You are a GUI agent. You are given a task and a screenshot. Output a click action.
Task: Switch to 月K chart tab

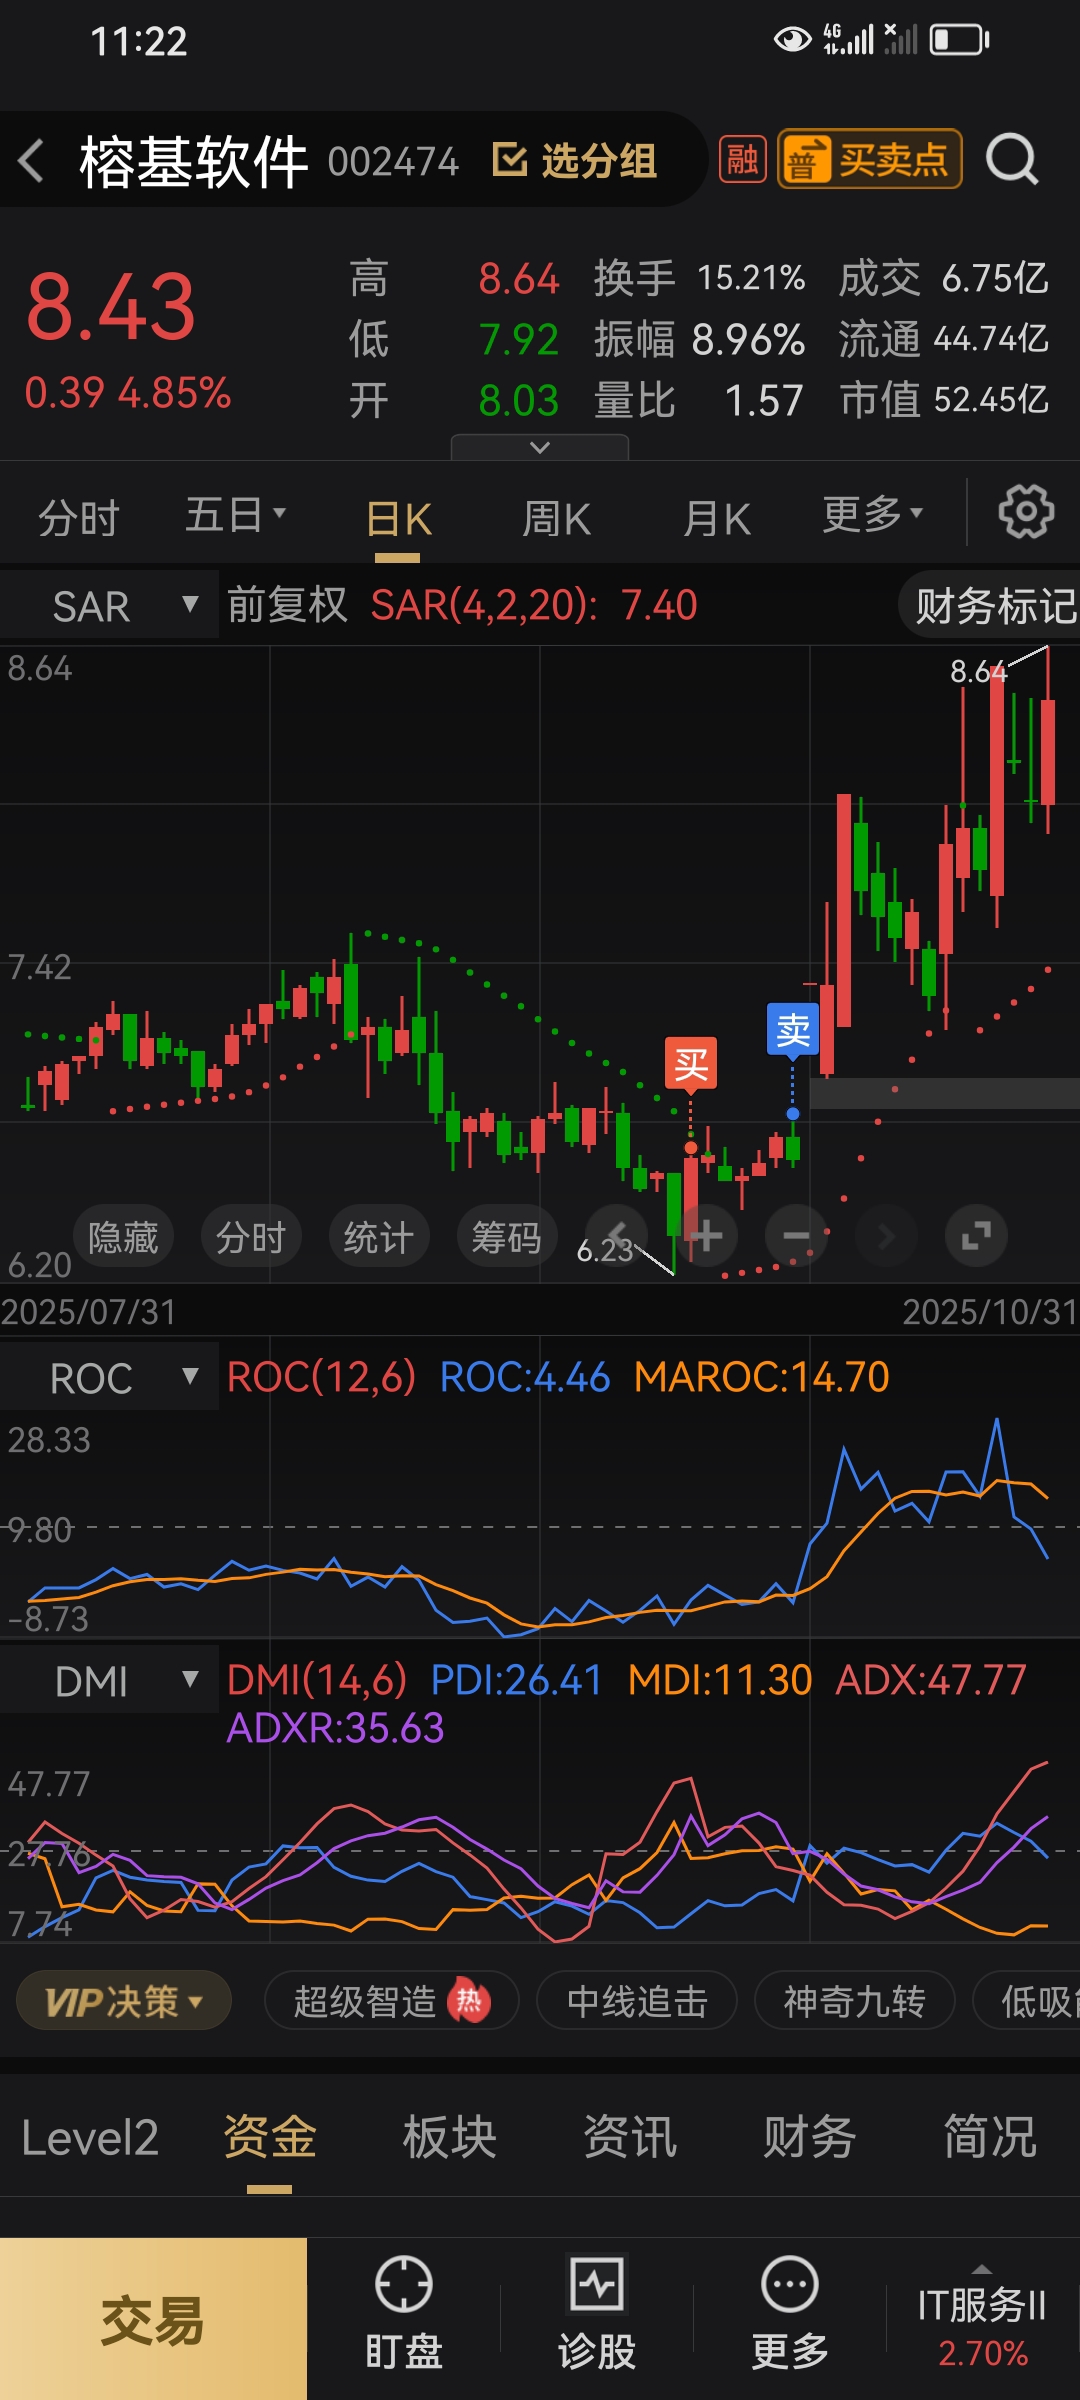click(x=716, y=519)
